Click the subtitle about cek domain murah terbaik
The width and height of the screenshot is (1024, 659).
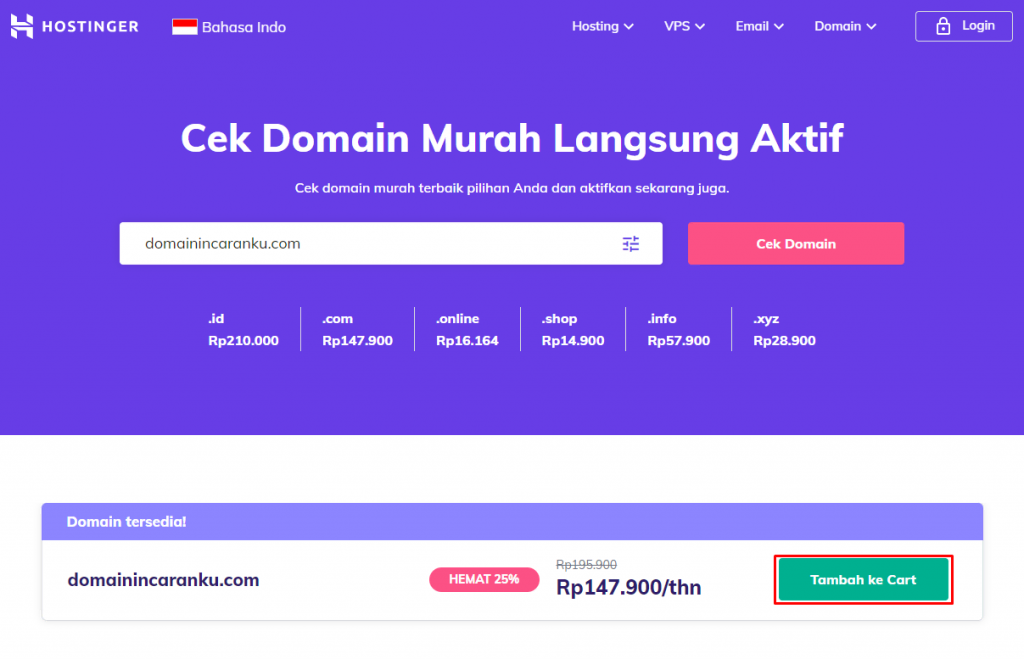[512, 188]
